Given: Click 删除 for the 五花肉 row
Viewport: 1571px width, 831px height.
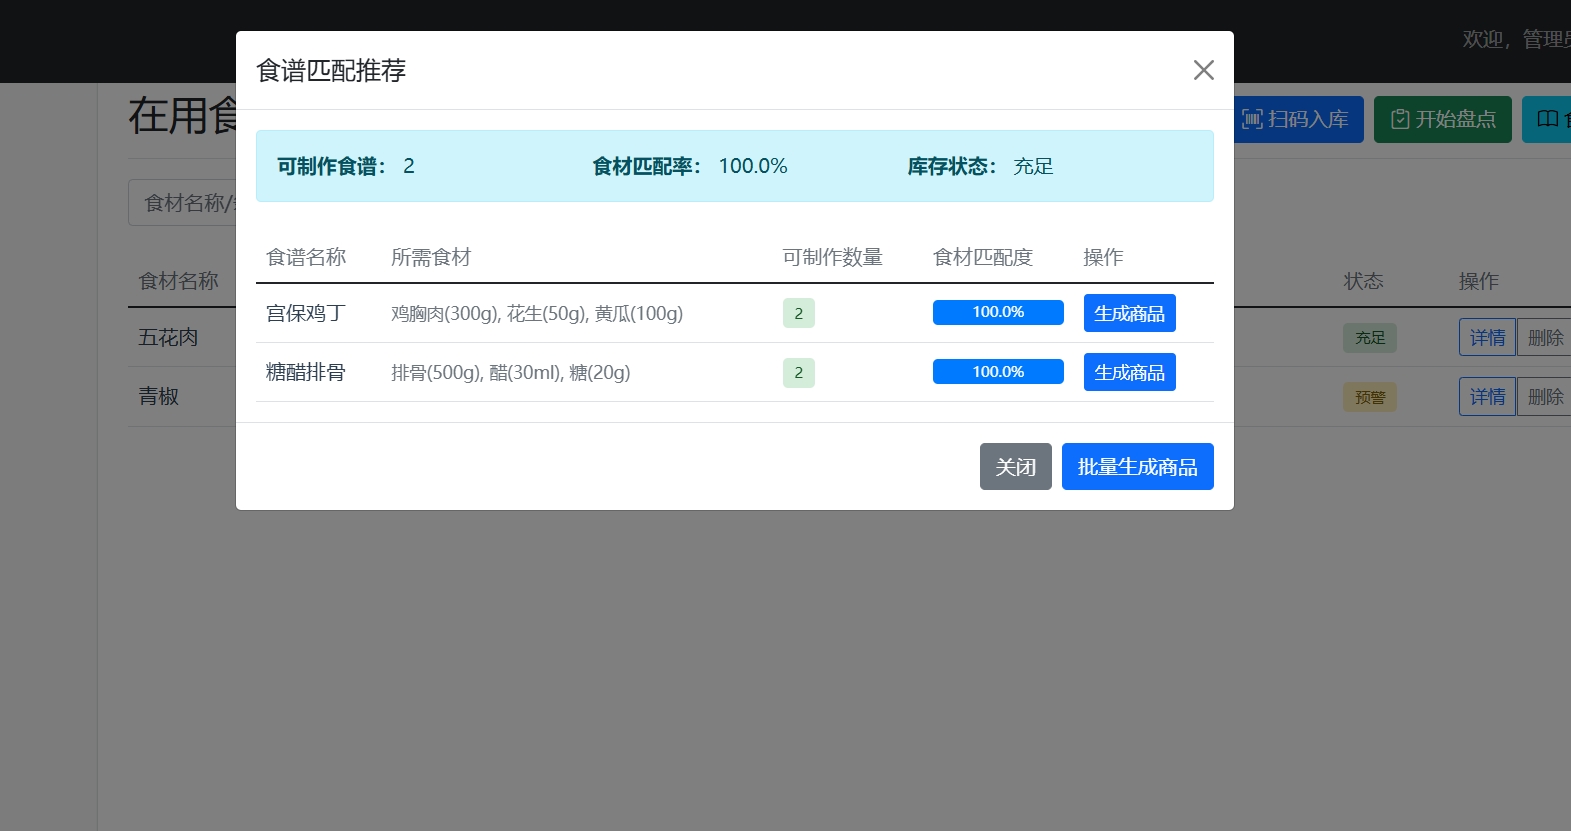Looking at the screenshot, I should [1544, 338].
